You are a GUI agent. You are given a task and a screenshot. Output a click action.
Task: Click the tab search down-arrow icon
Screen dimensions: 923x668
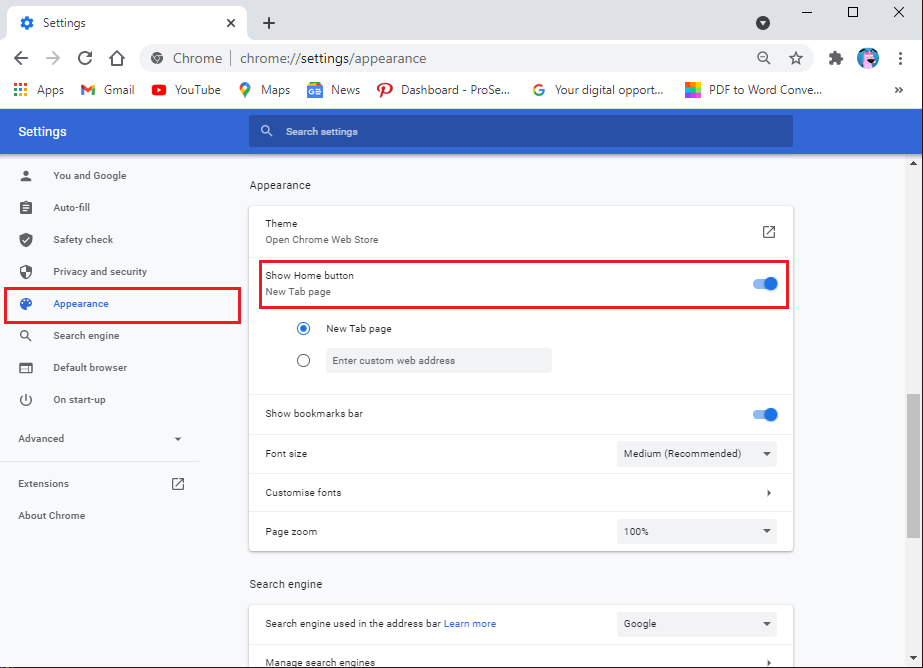click(x=763, y=23)
